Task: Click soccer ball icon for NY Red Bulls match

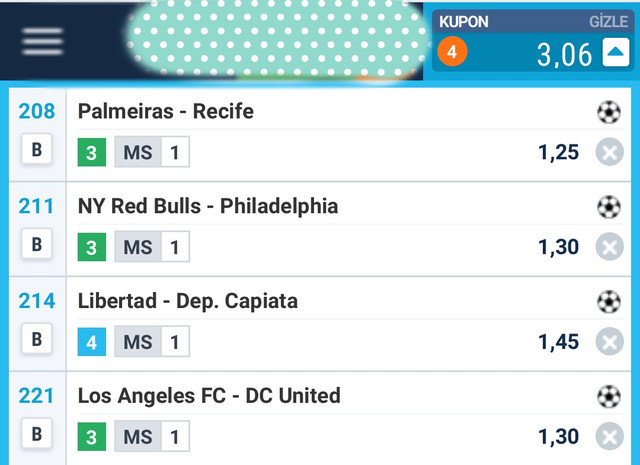Action: coord(609,207)
